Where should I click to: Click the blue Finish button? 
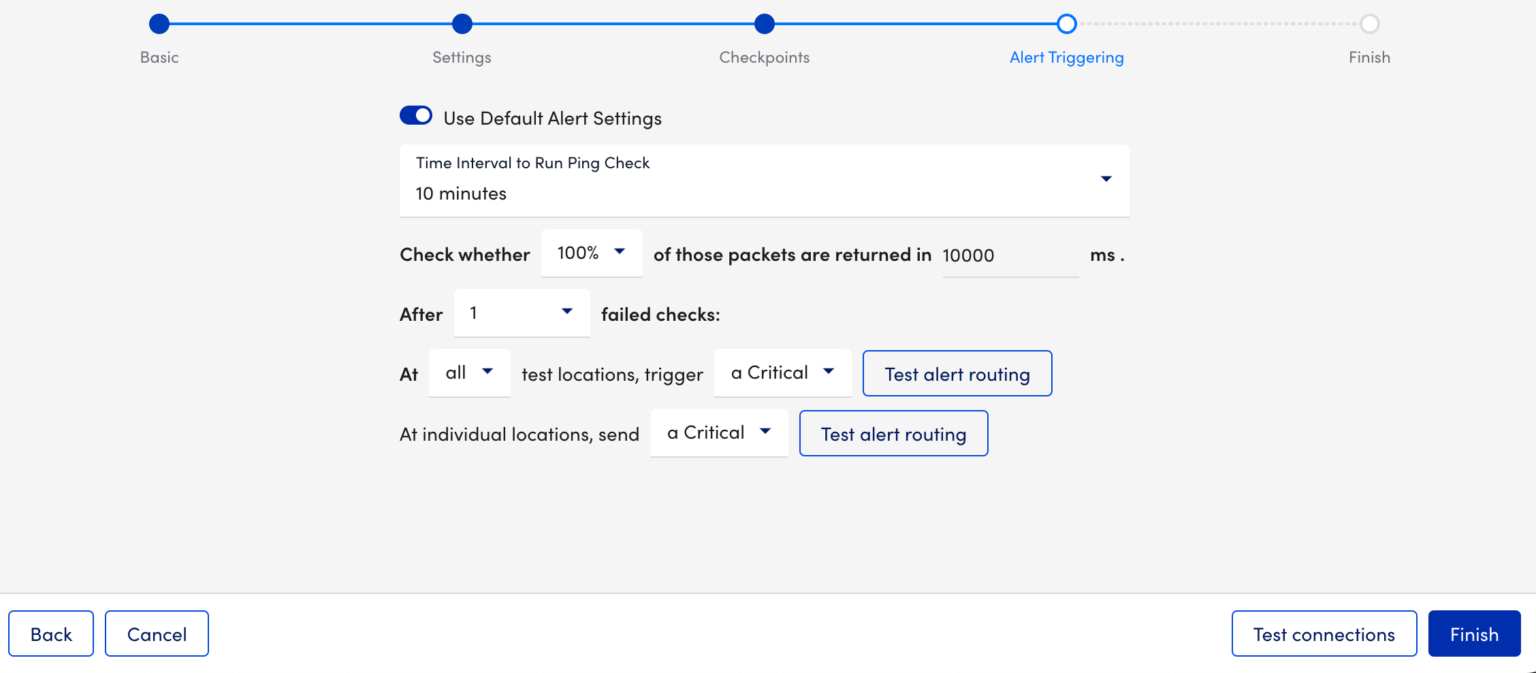click(x=1473, y=634)
